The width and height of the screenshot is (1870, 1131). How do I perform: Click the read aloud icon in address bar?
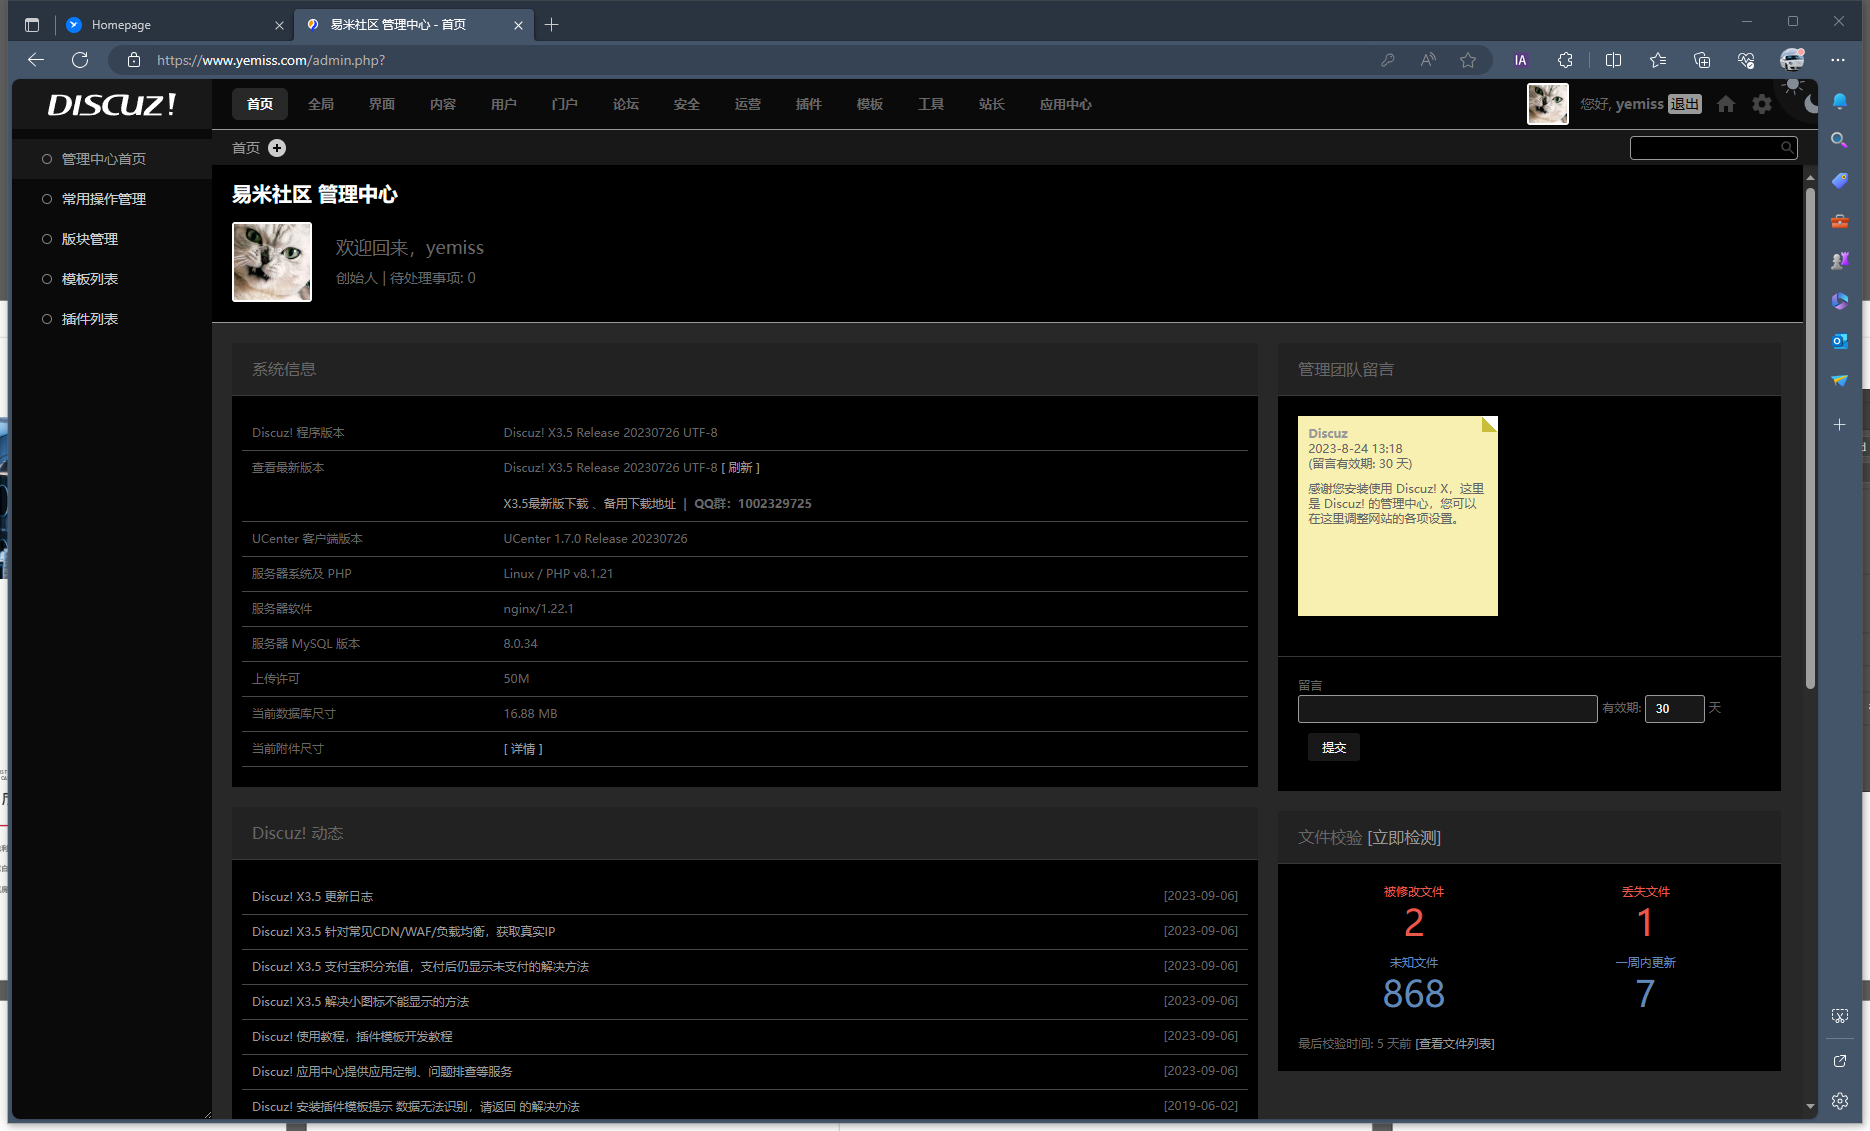click(1428, 60)
